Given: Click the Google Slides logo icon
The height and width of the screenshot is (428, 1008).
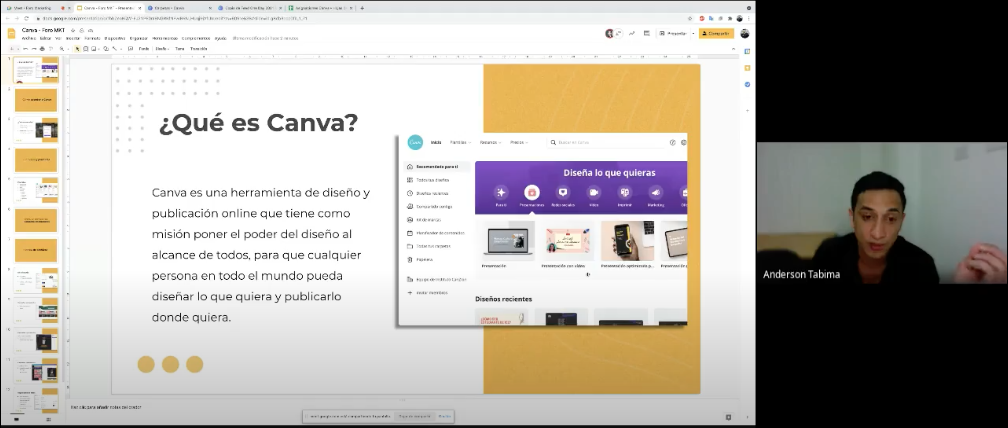Looking at the screenshot, I should (11, 33).
